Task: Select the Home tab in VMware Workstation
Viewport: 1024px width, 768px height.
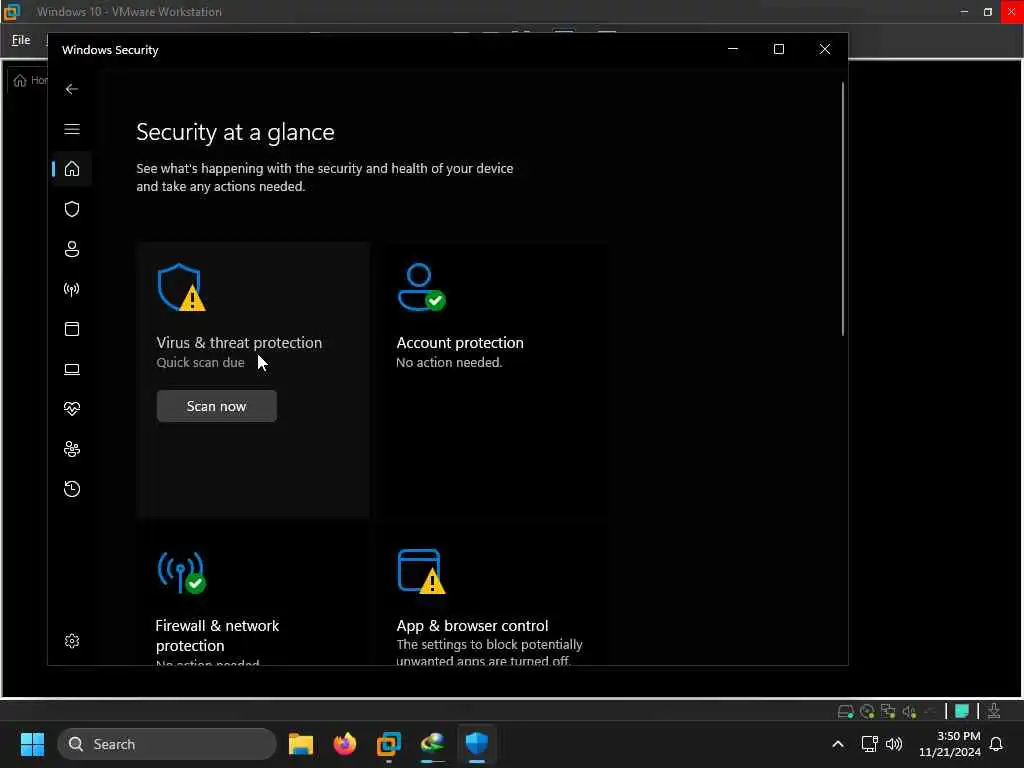Action: tap(29, 80)
